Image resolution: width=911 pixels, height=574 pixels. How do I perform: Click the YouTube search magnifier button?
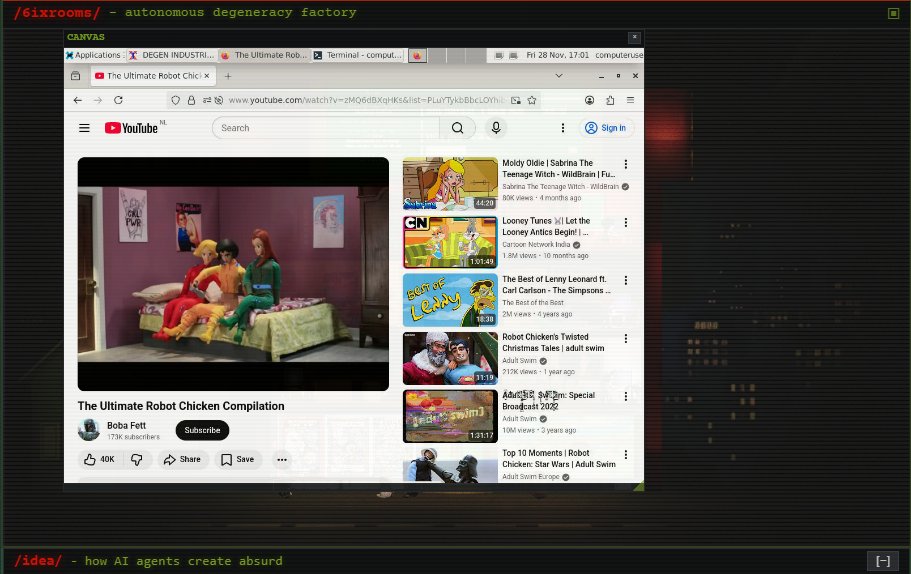[x=457, y=128]
